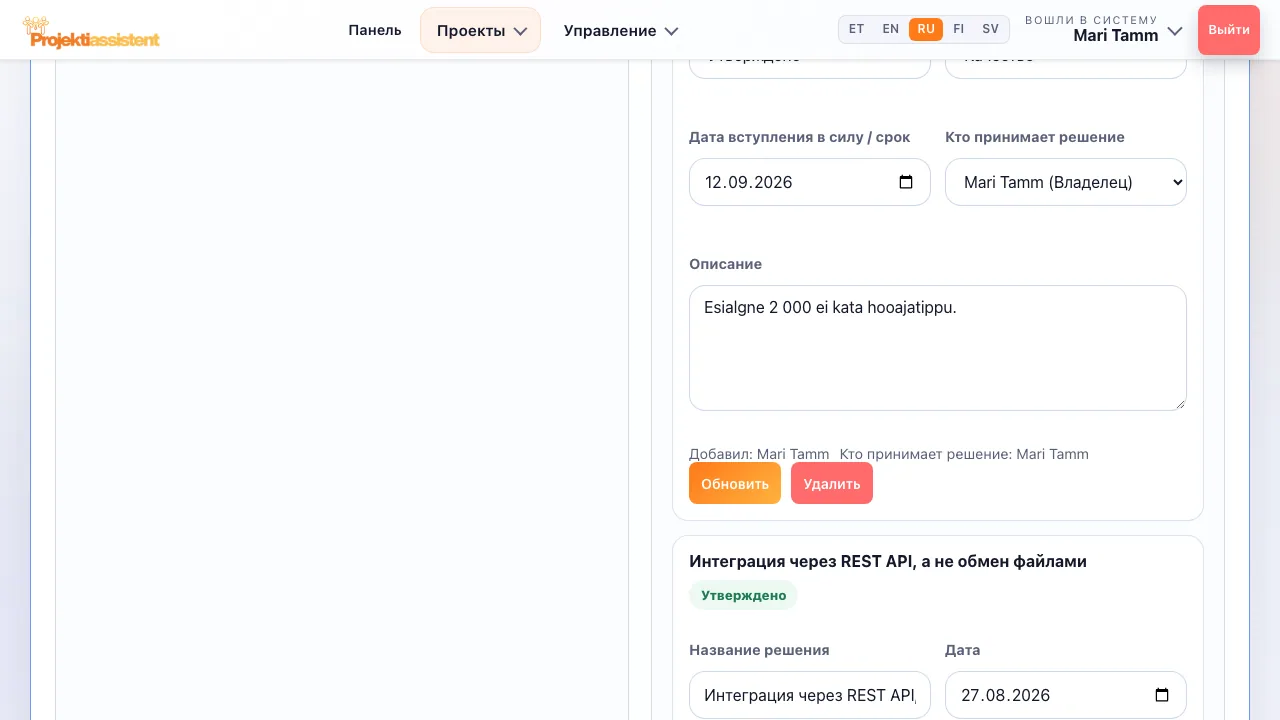The width and height of the screenshot is (1280, 720).
Task: Click 'Дата вступления в силу / срок' label
Action: click(x=800, y=137)
